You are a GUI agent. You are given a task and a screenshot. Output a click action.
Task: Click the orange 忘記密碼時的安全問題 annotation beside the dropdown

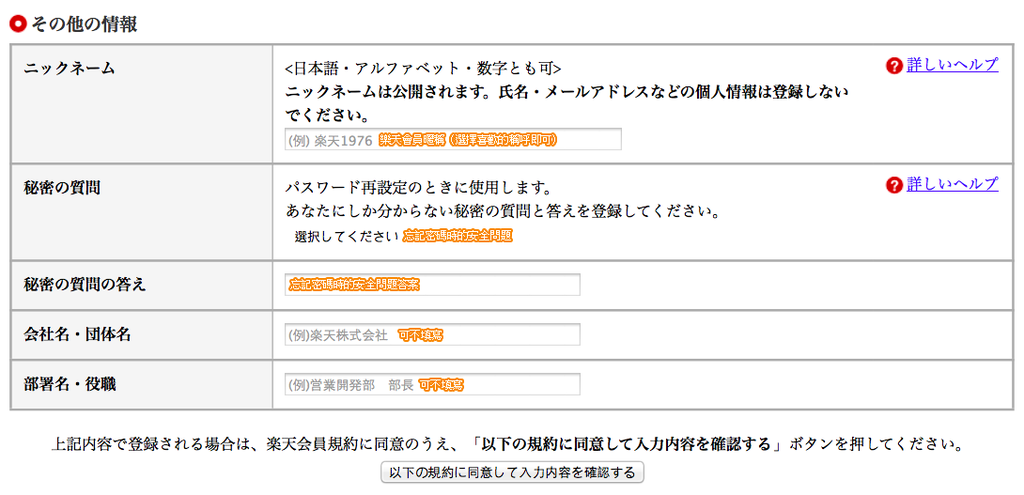coord(458,237)
